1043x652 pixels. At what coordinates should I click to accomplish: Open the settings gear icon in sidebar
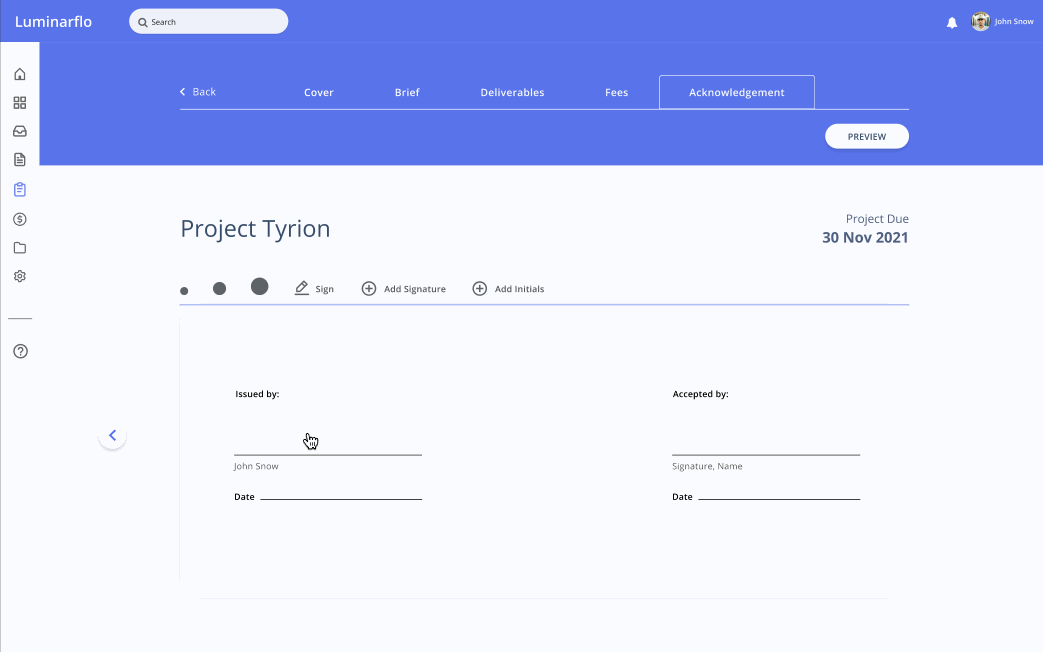tap(20, 276)
